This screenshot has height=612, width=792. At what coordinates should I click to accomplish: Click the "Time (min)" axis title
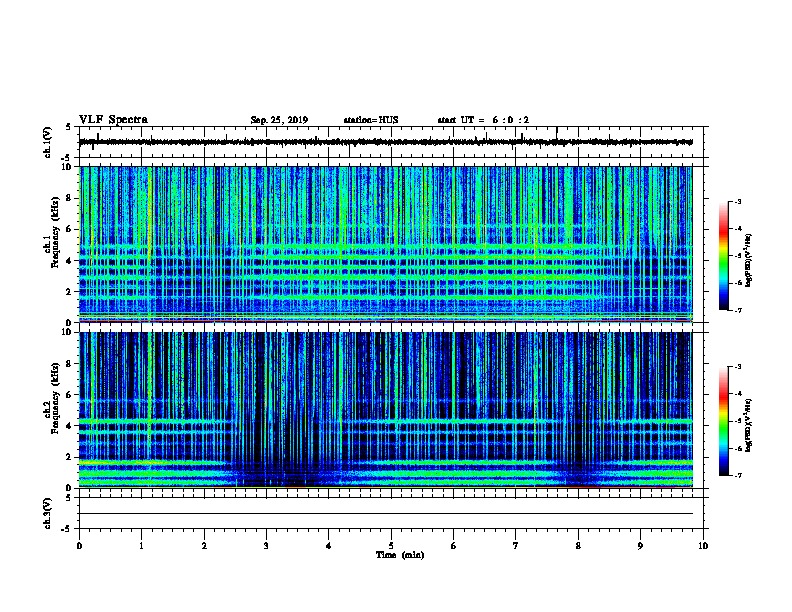(x=400, y=555)
